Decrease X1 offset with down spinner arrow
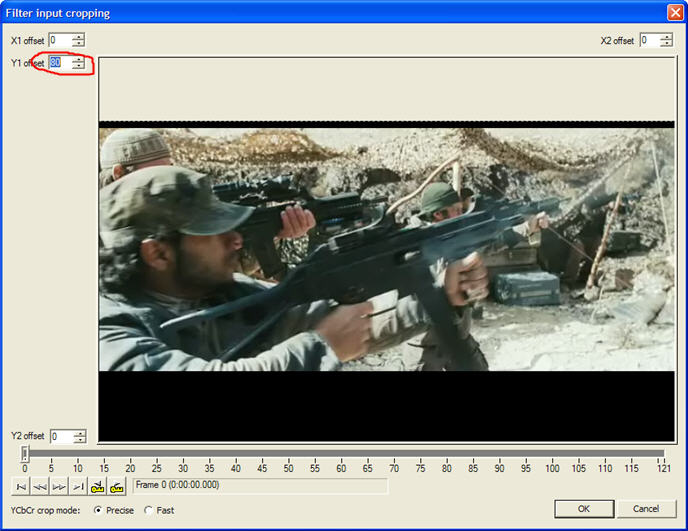 (x=79, y=43)
